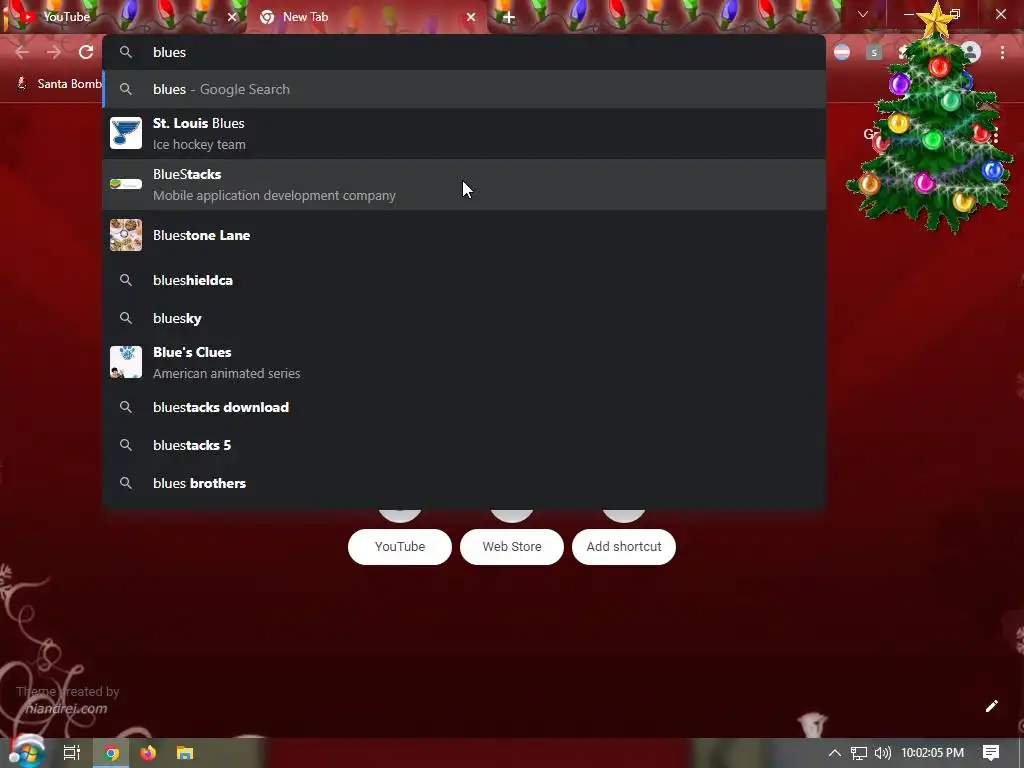Click the striped flag extension icon
1024x768 pixels.
pyautogui.click(x=842, y=52)
